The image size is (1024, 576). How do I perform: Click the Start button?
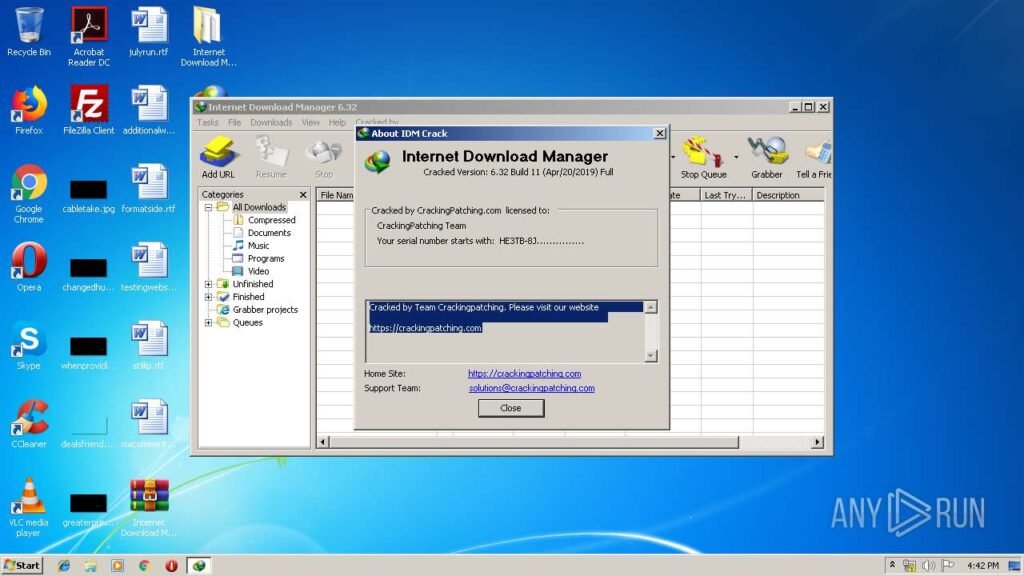(22, 566)
